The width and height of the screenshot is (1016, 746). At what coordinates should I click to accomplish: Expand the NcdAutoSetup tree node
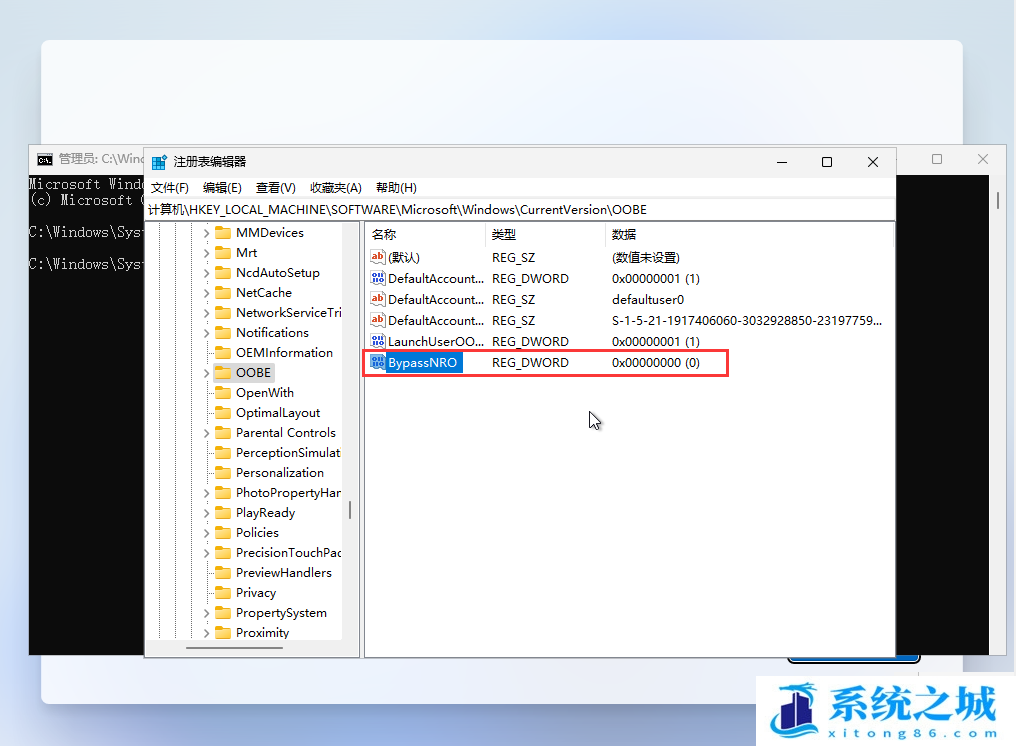[207, 273]
